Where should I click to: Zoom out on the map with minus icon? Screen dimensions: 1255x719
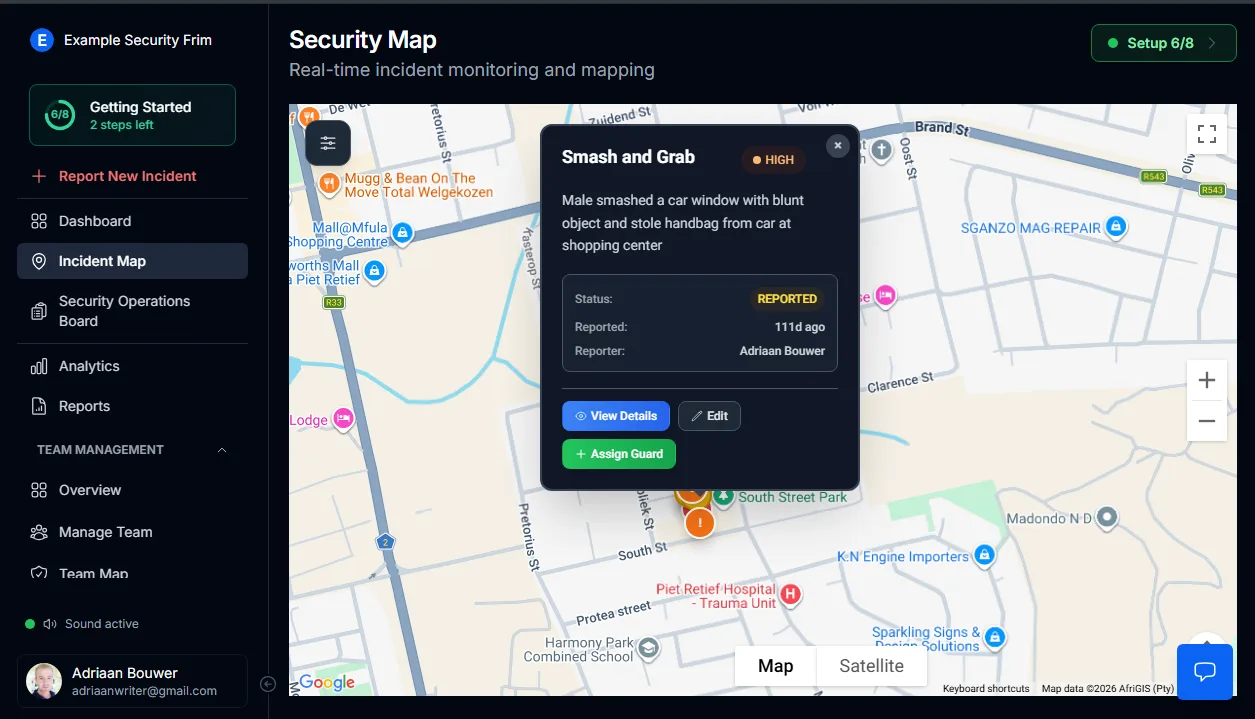[x=1207, y=421]
